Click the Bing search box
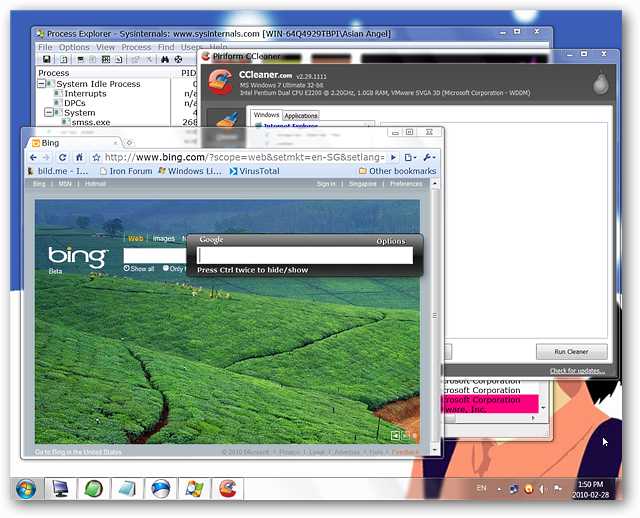The image size is (640, 518). (155, 256)
